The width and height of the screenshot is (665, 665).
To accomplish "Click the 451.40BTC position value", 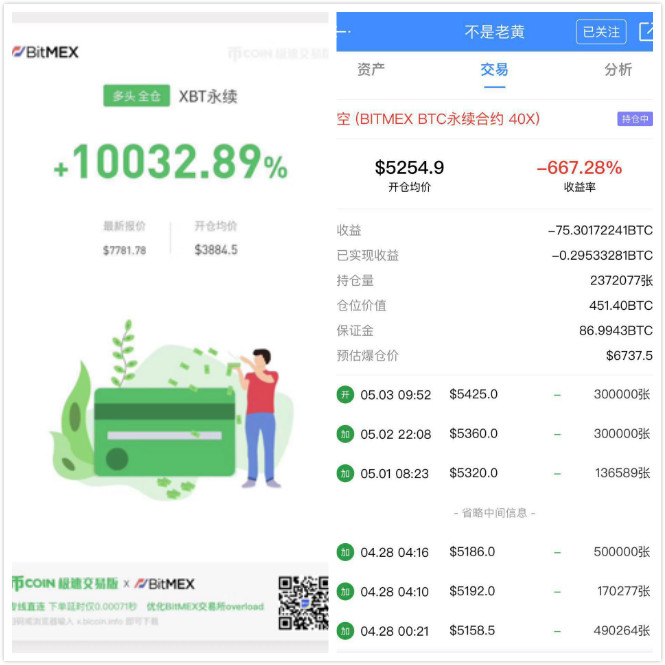I will coord(621,305).
